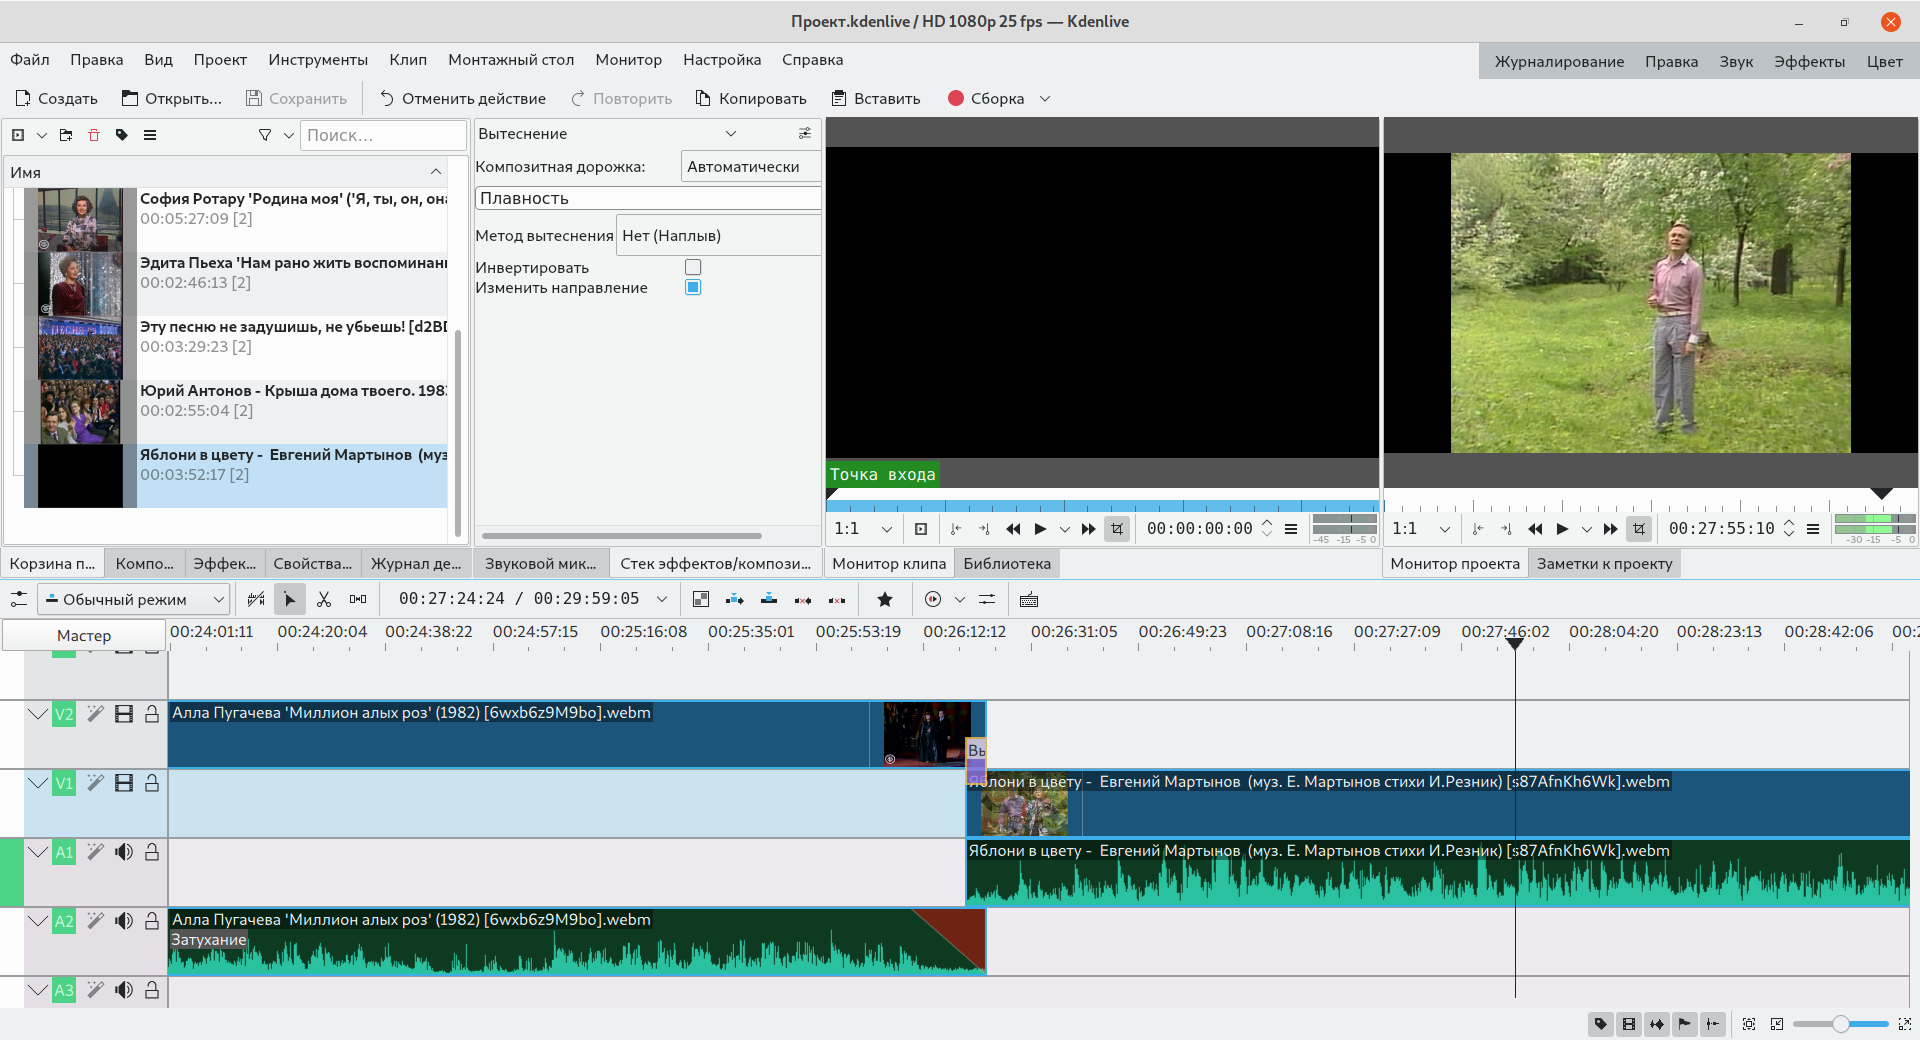Open the Метод вытеснения dropdown
1920x1040 pixels.
(718, 236)
